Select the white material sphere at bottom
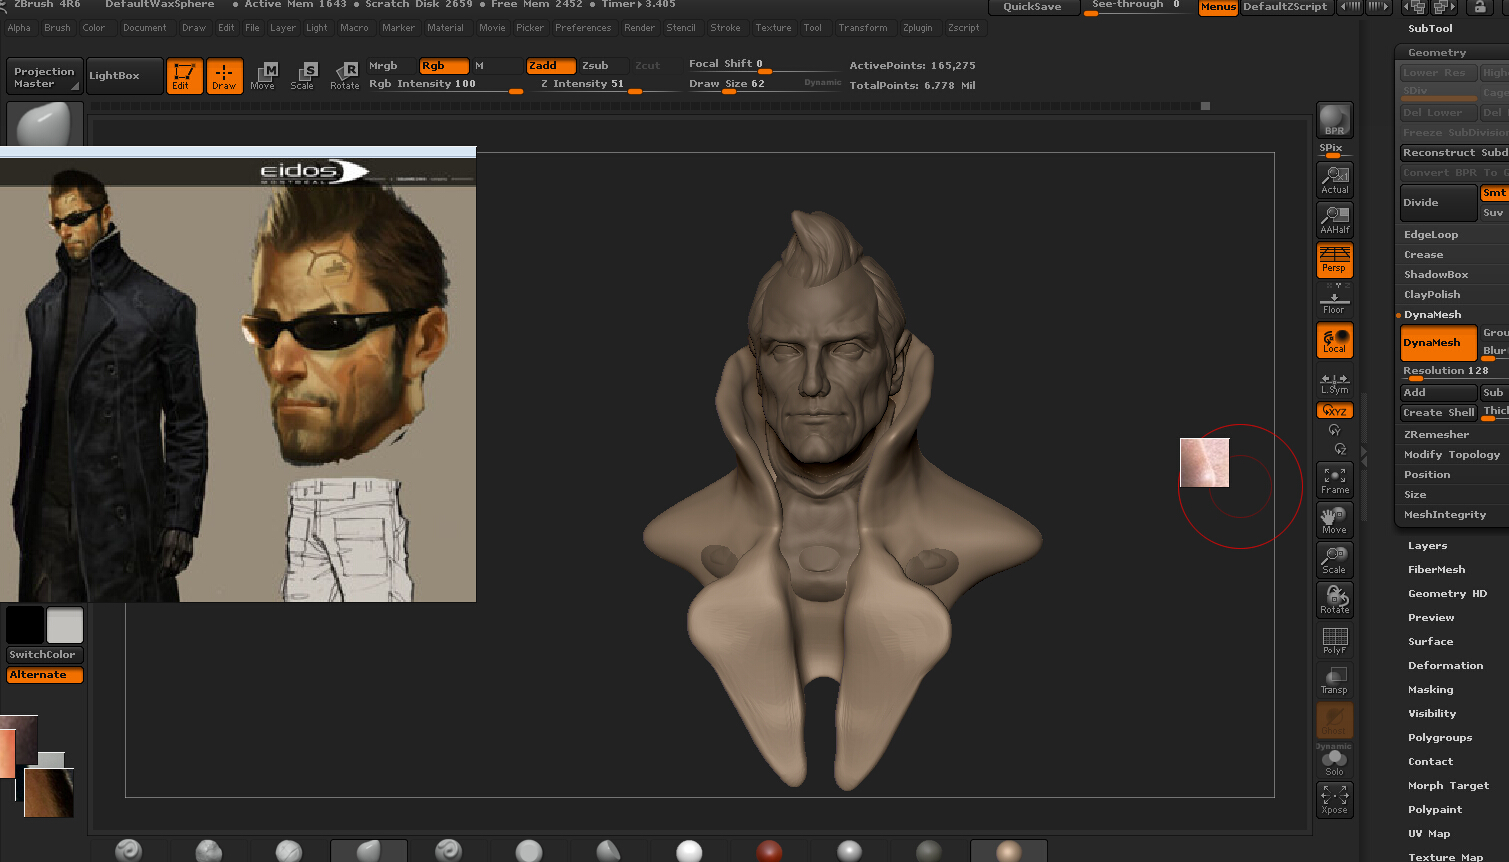The width and height of the screenshot is (1509, 862). 689,851
